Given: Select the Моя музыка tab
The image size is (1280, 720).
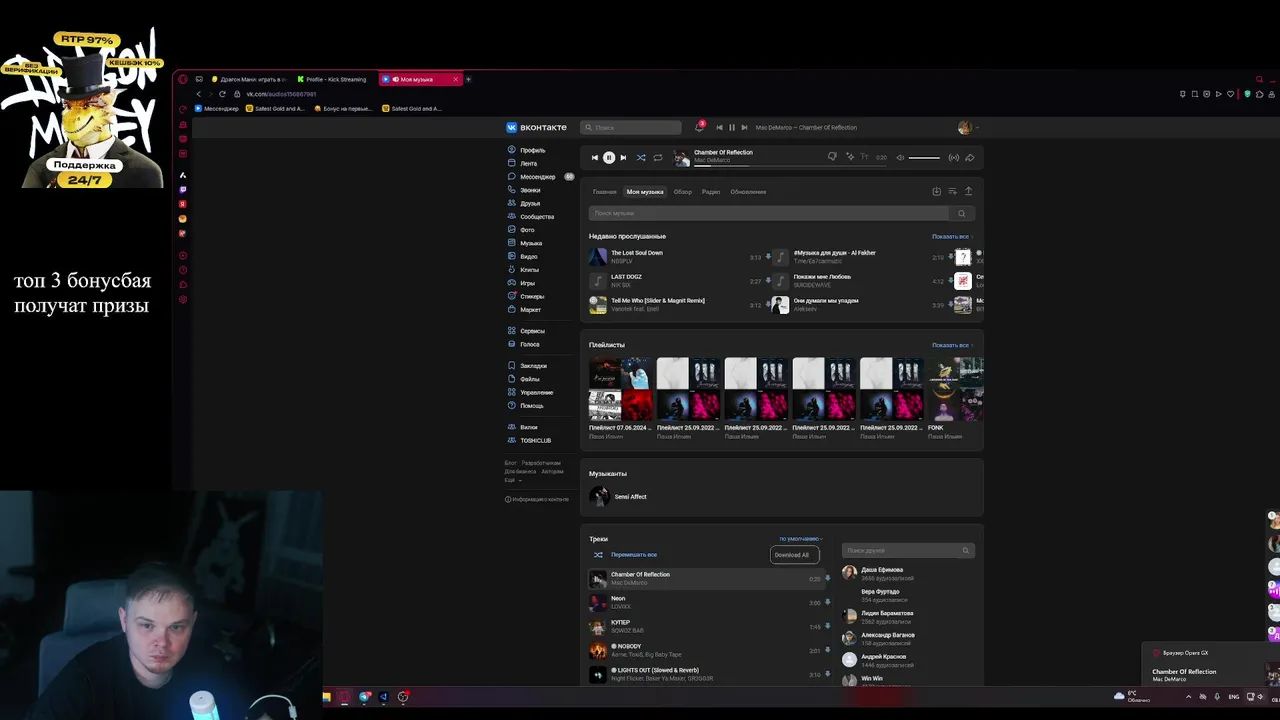Looking at the screenshot, I should [x=645, y=191].
